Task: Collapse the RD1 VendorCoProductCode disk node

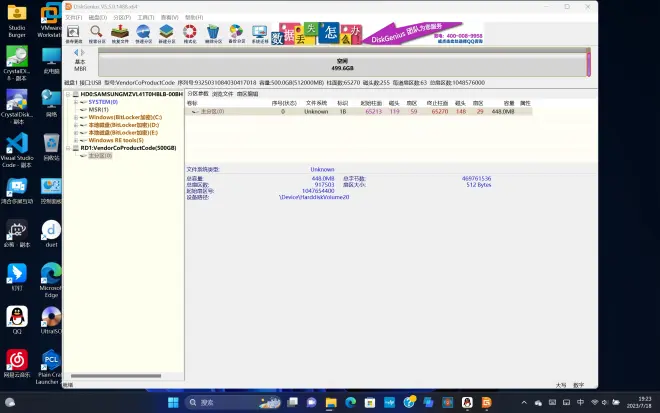Action: (69, 148)
